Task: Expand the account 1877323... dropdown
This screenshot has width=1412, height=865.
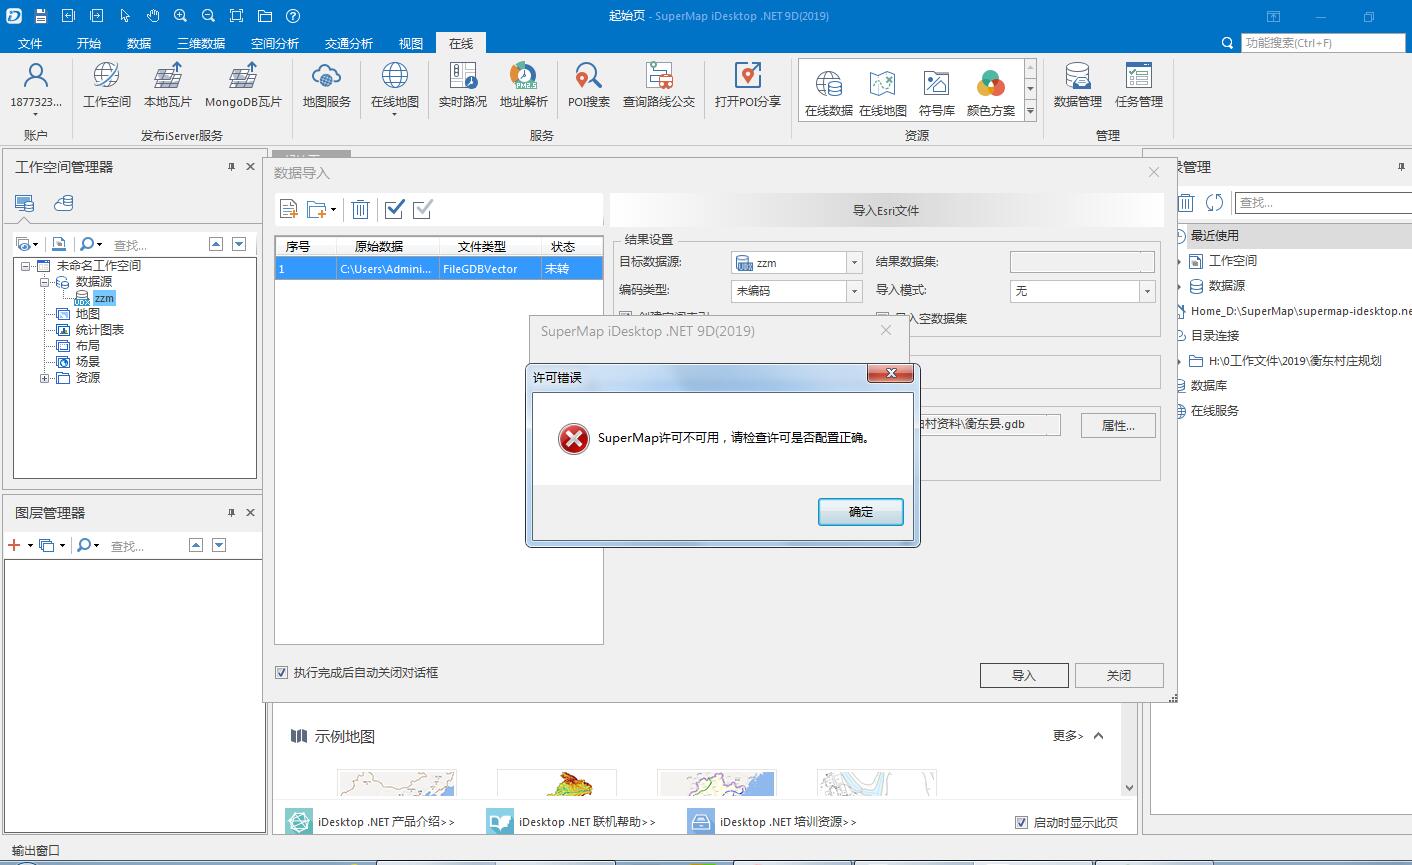Action: tap(36, 114)
